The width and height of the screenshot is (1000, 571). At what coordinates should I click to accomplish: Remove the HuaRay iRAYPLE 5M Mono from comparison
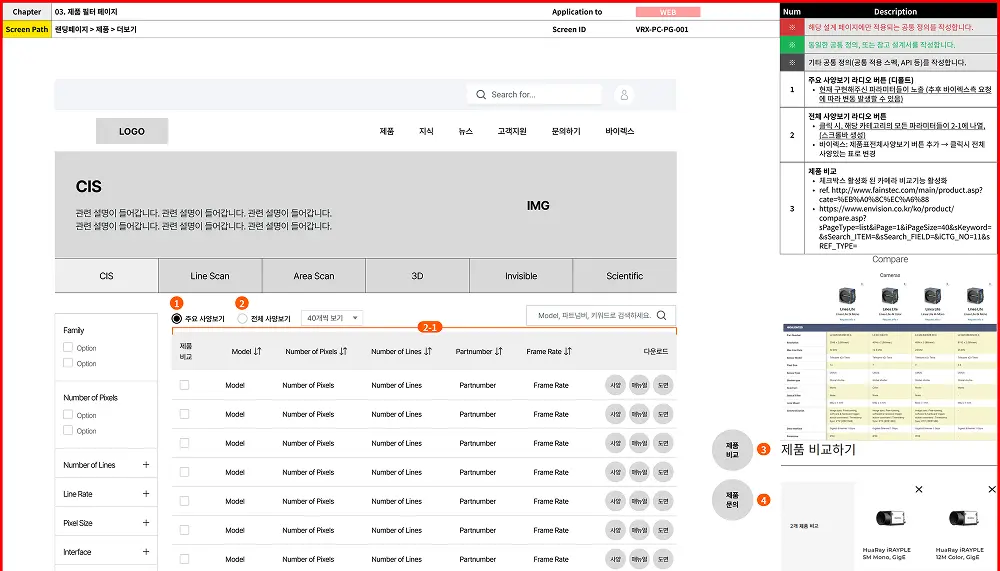919,490
